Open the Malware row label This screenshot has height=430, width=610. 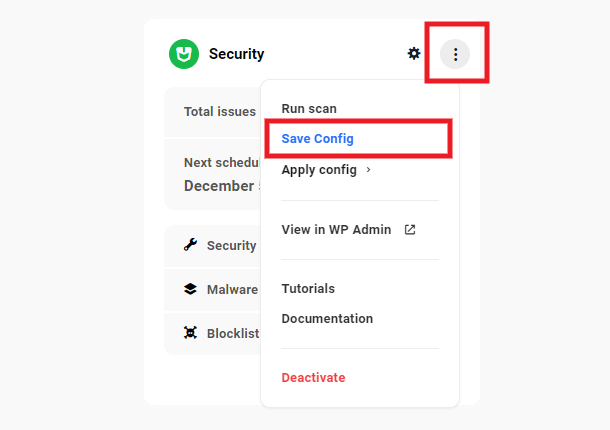click(x=232, y=289)
